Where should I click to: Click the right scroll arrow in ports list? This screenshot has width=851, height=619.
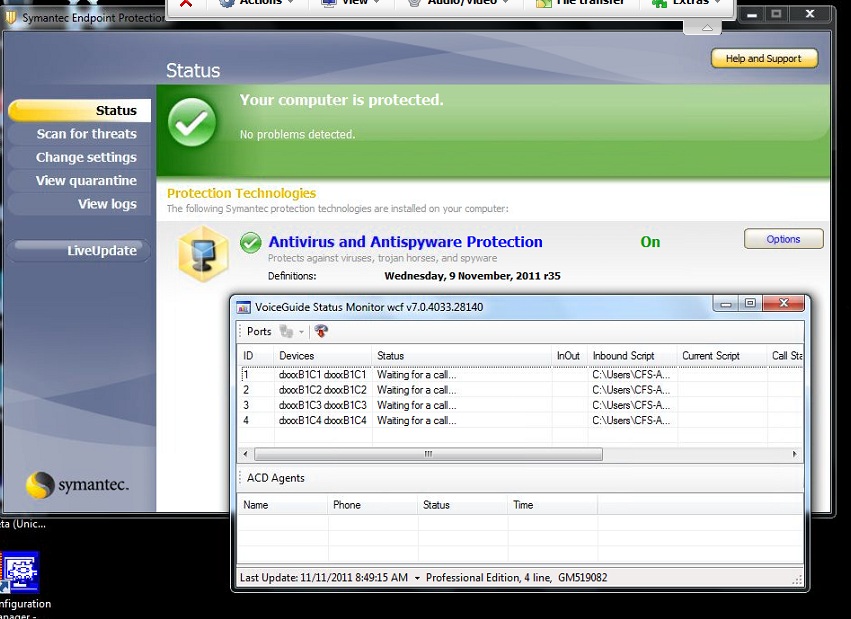click(x=795, y=454)
